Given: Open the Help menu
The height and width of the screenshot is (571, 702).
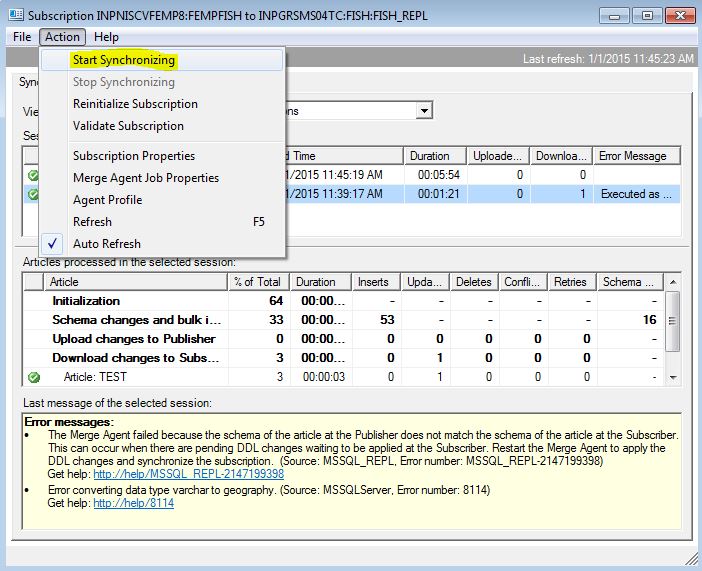Looking at the screenshot, I should [x=106, y=37].
